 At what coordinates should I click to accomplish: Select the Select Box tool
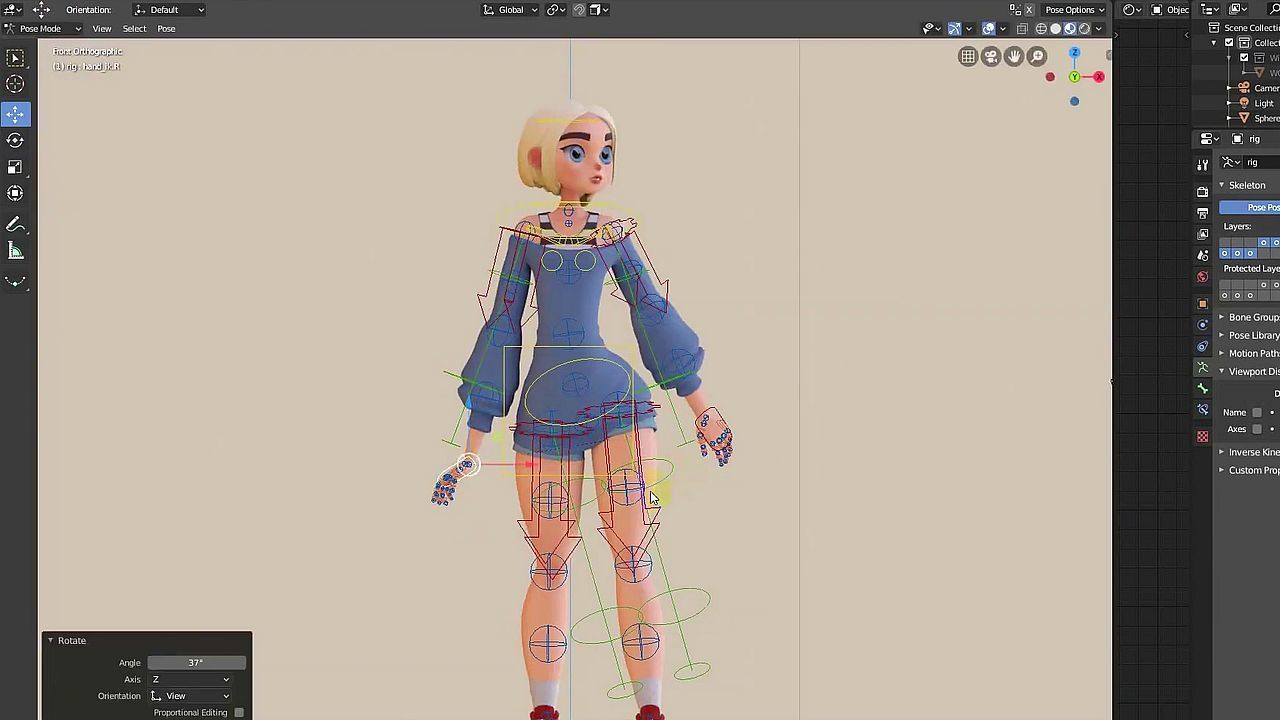15,59
